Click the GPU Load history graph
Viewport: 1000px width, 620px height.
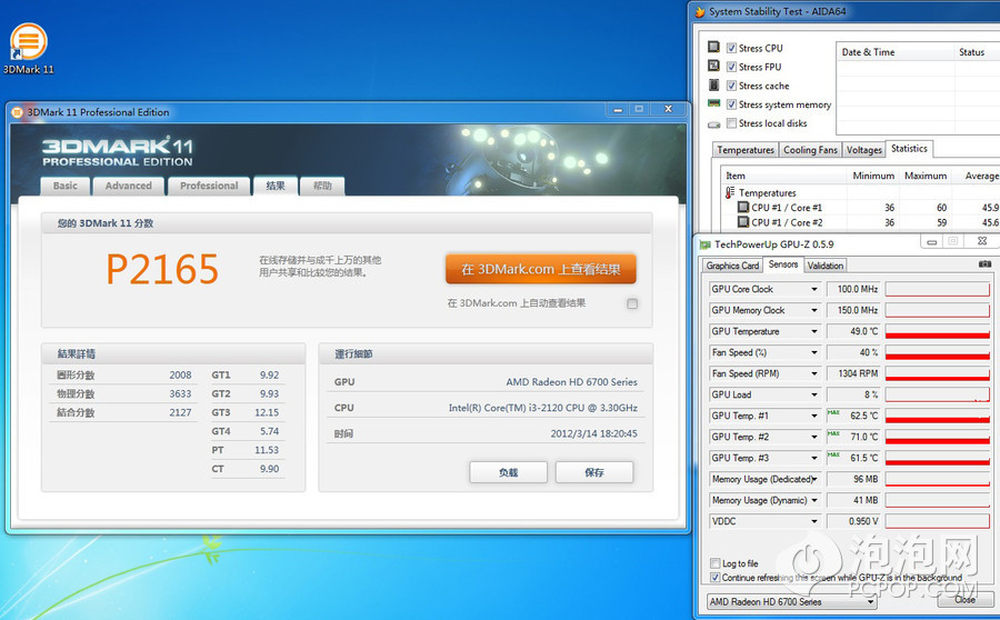pos(938,395)
